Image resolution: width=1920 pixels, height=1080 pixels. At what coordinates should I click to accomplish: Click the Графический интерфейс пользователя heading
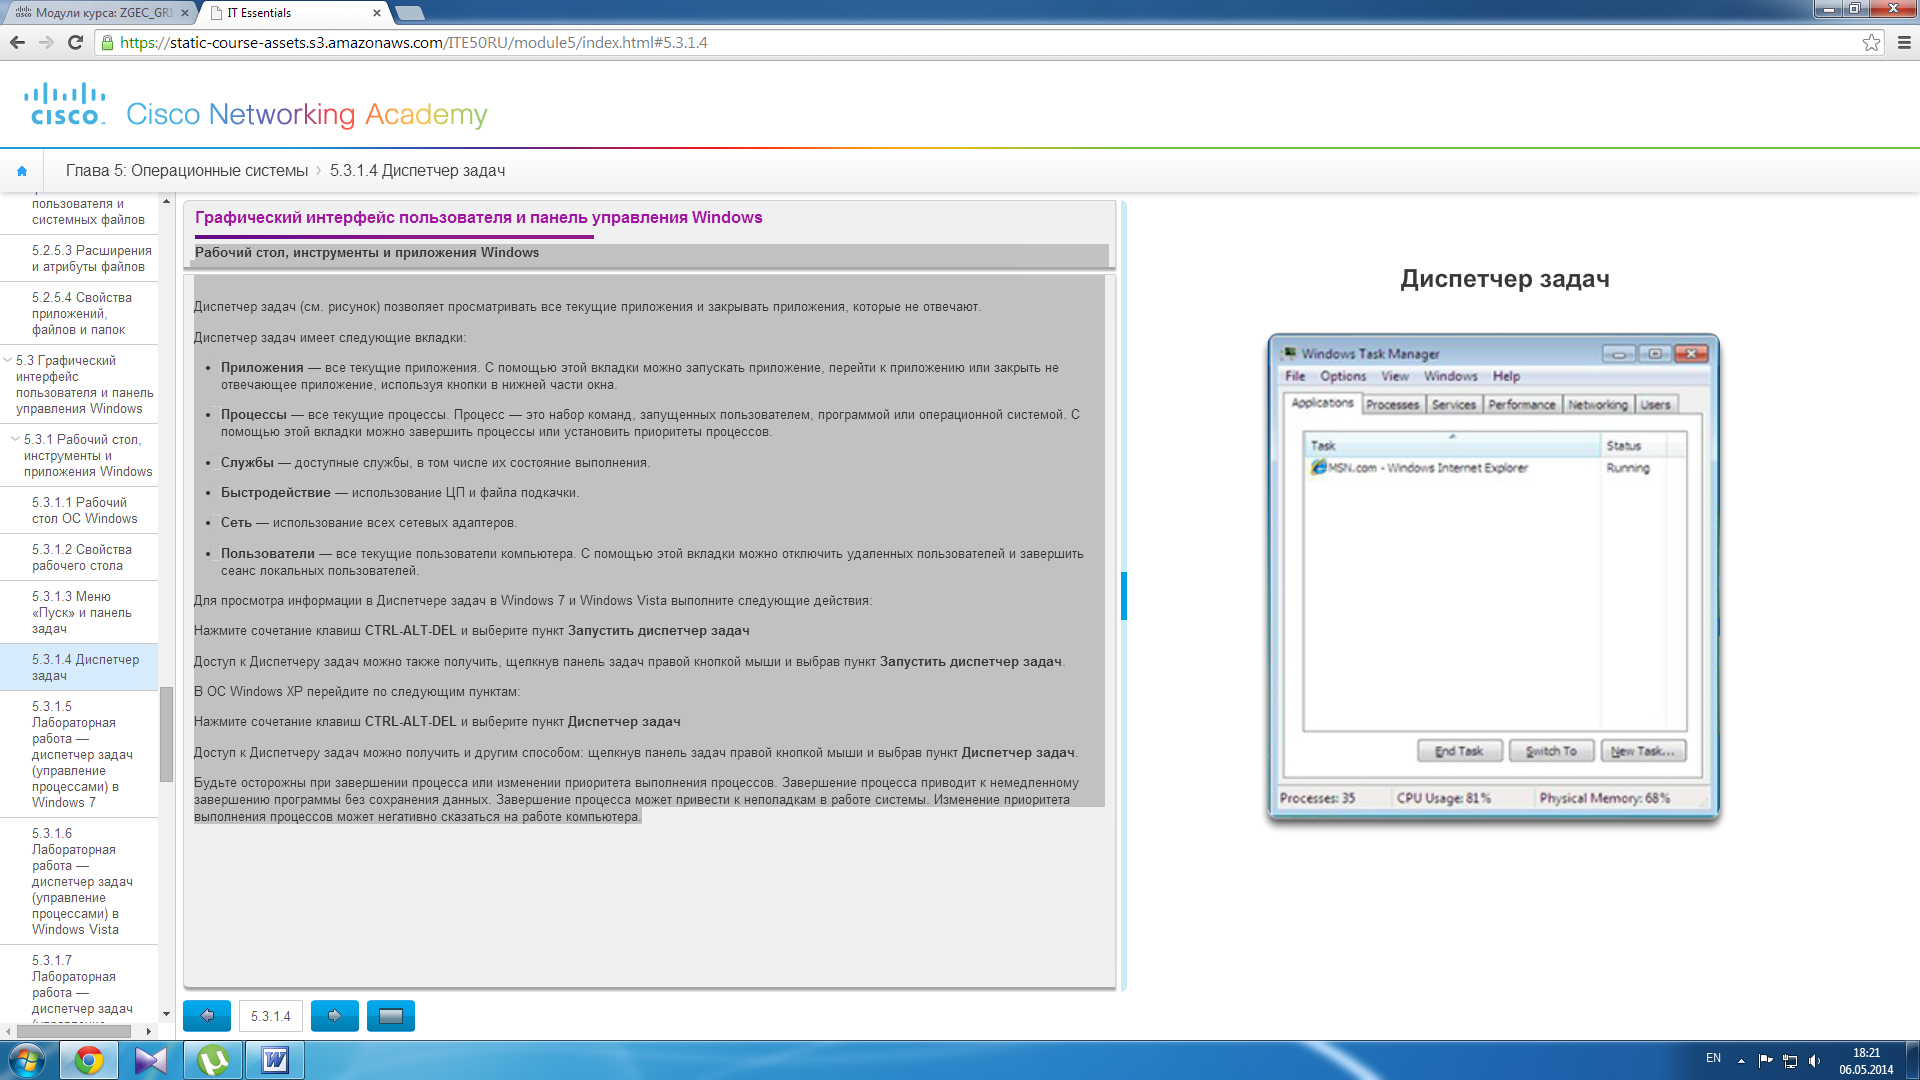point(478,218)
